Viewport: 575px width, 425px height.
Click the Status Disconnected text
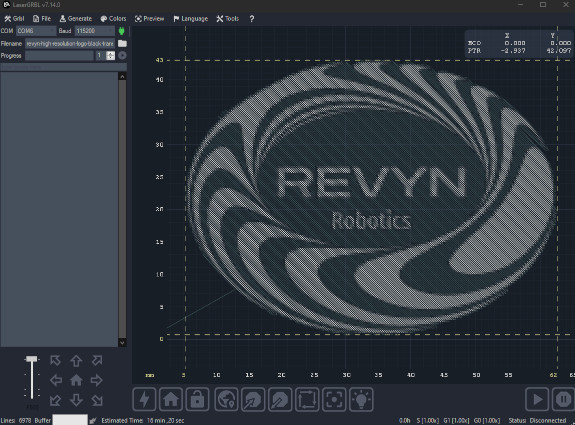537,421
